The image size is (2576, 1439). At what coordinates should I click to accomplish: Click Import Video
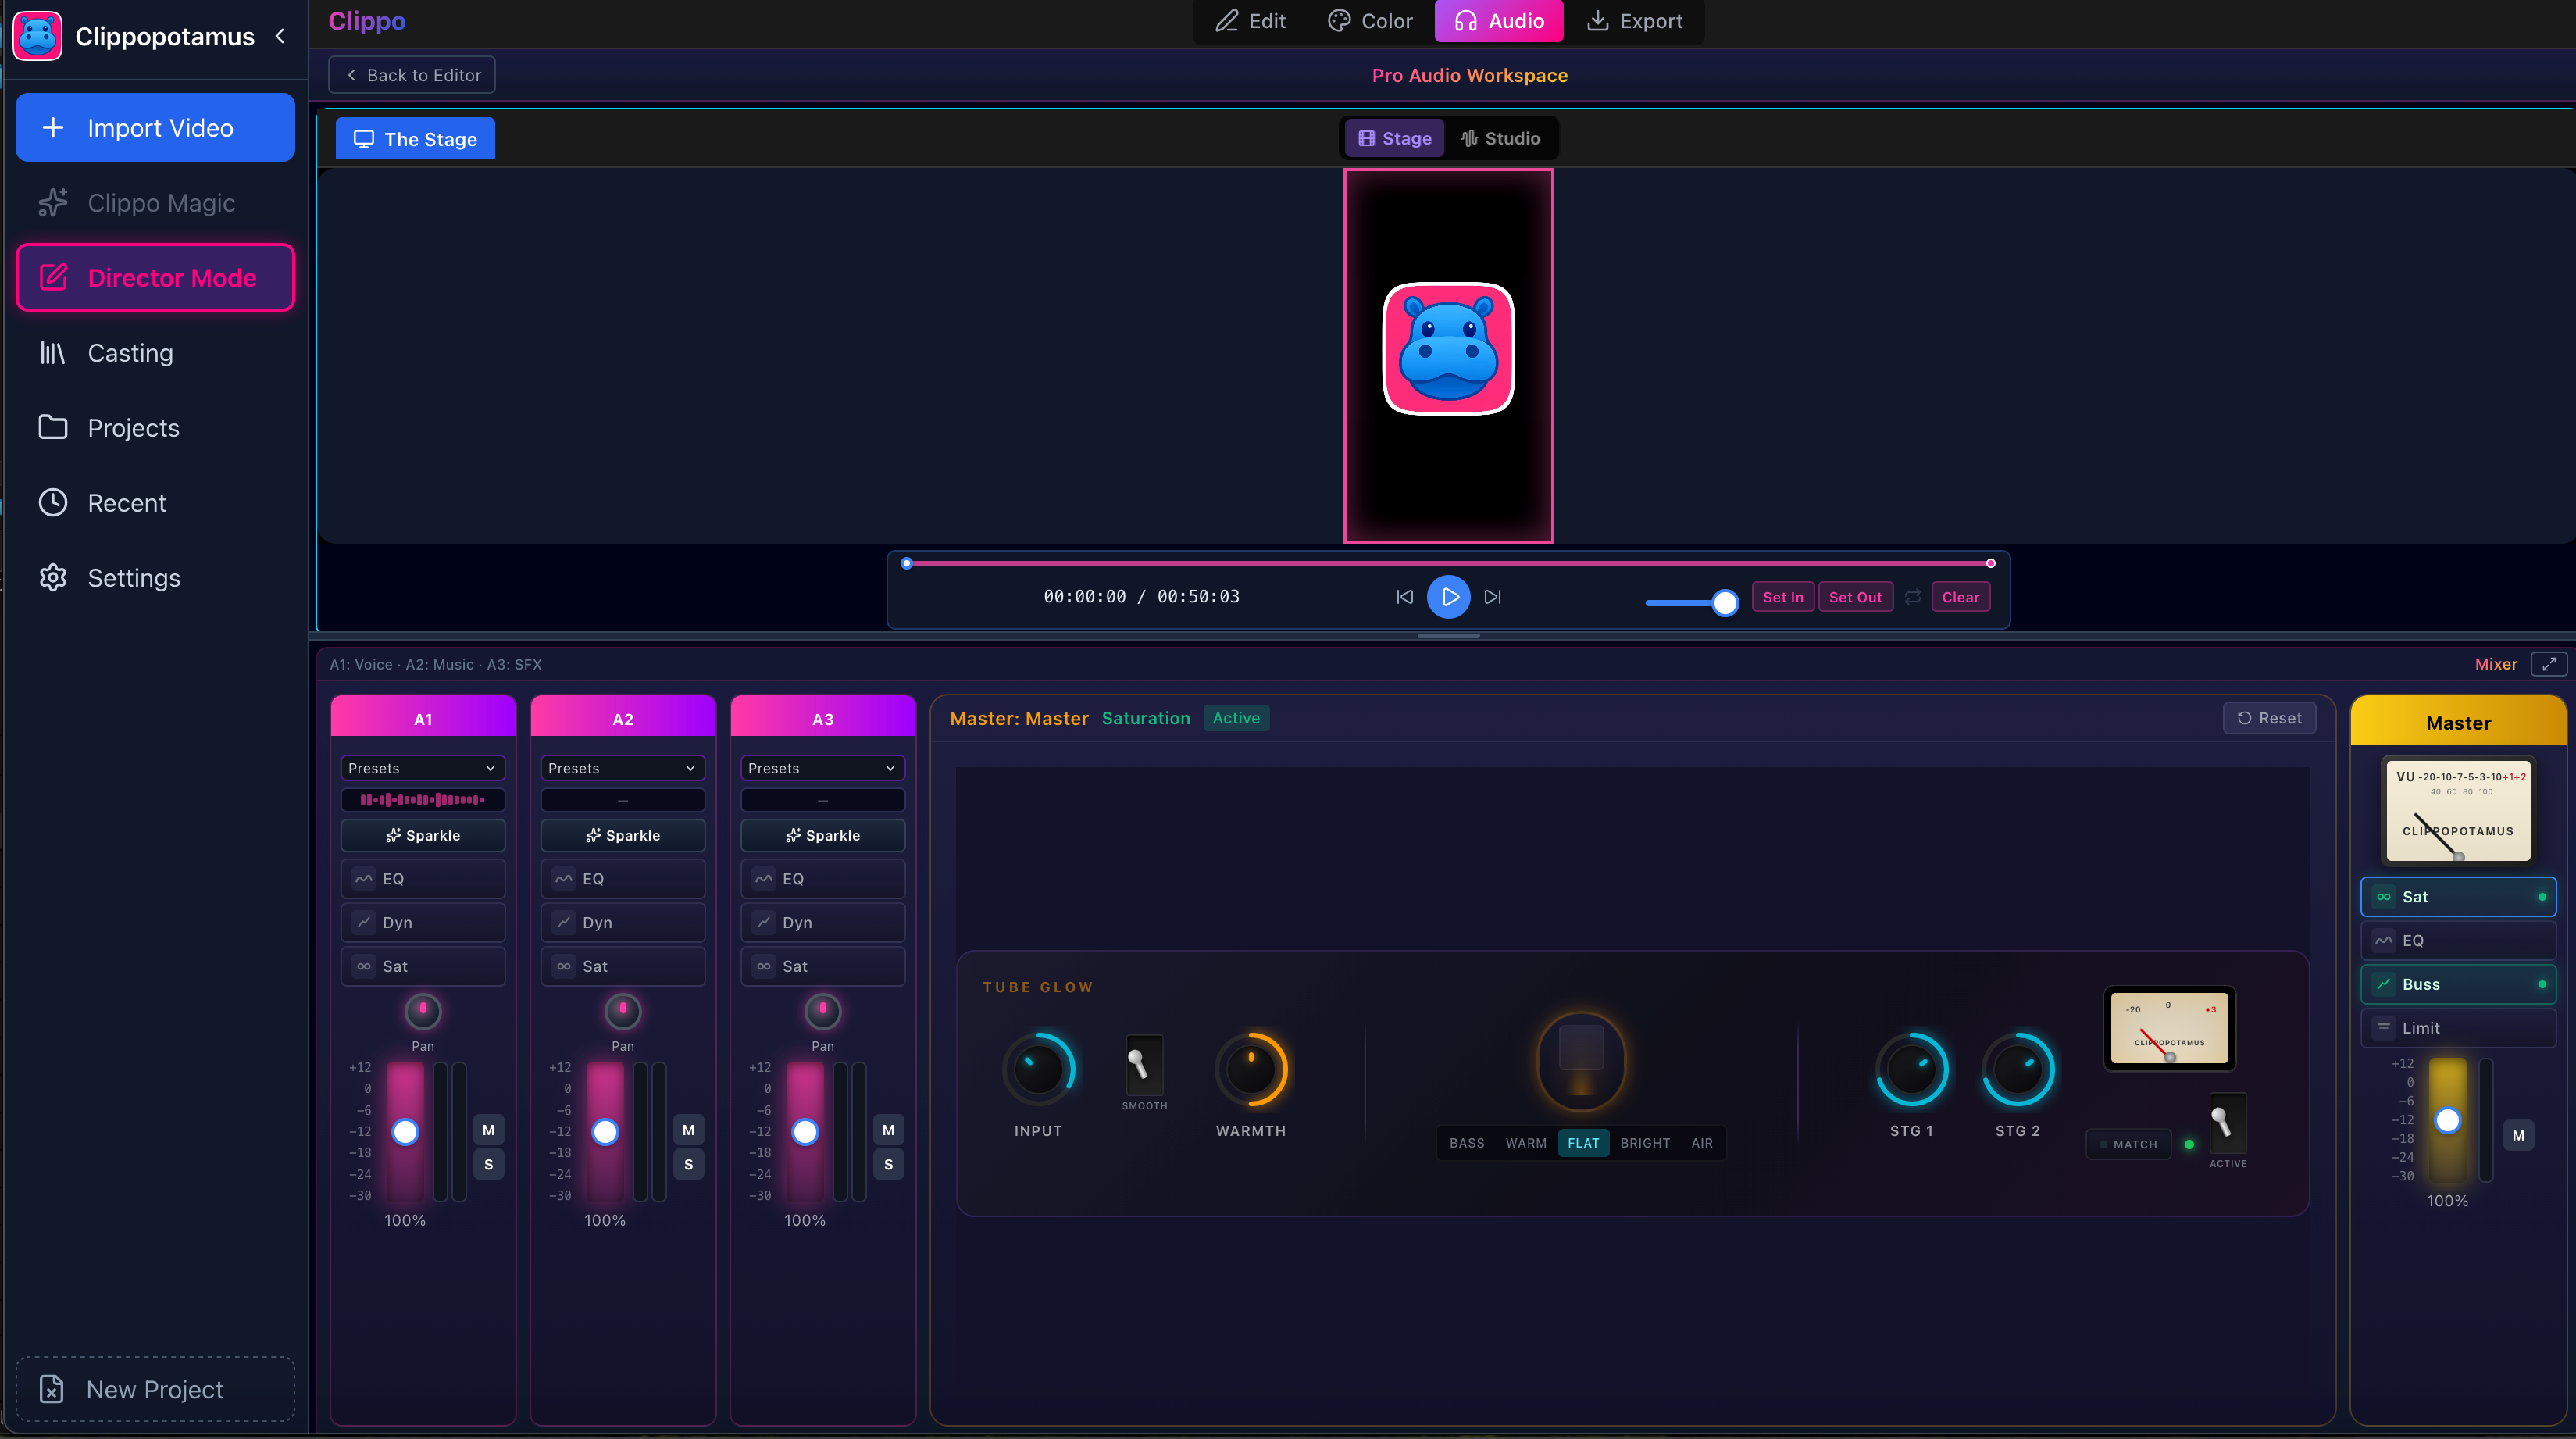pyautogui.click(x=155, y=128)
